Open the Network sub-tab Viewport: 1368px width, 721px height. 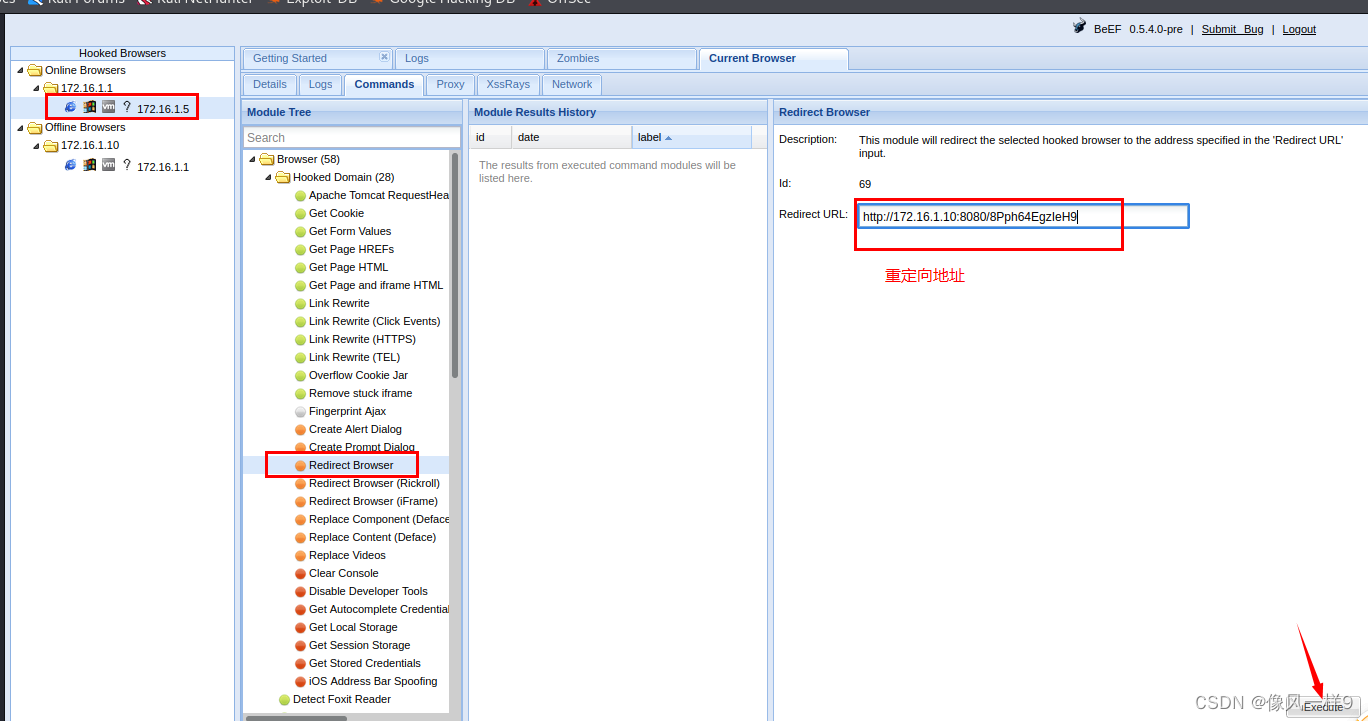click(x=572, y=84)
